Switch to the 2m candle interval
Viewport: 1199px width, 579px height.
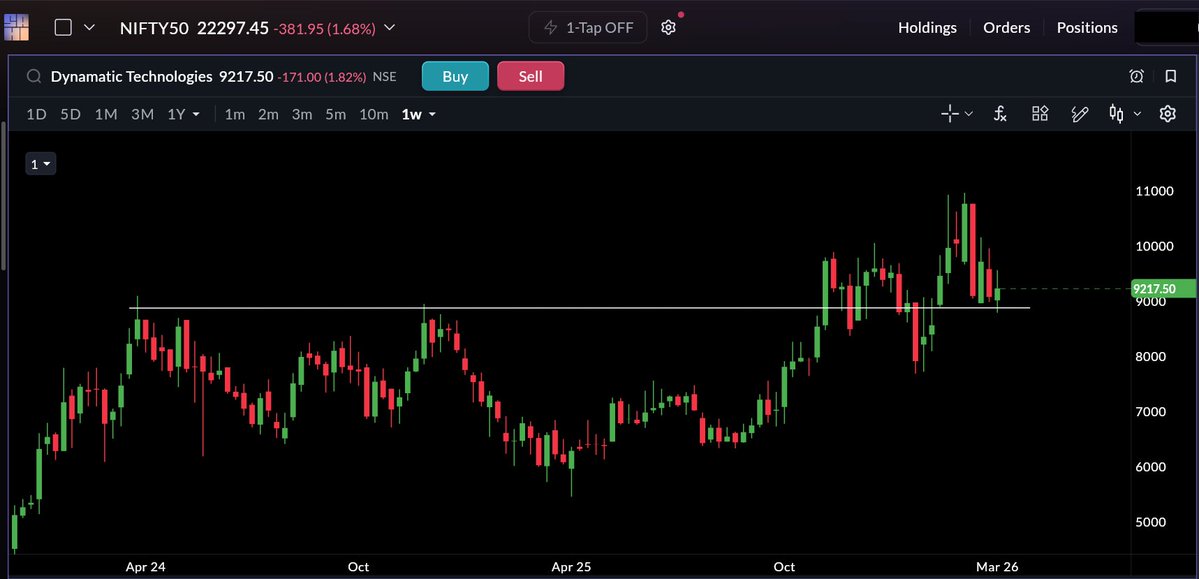(x=268, y=115)
